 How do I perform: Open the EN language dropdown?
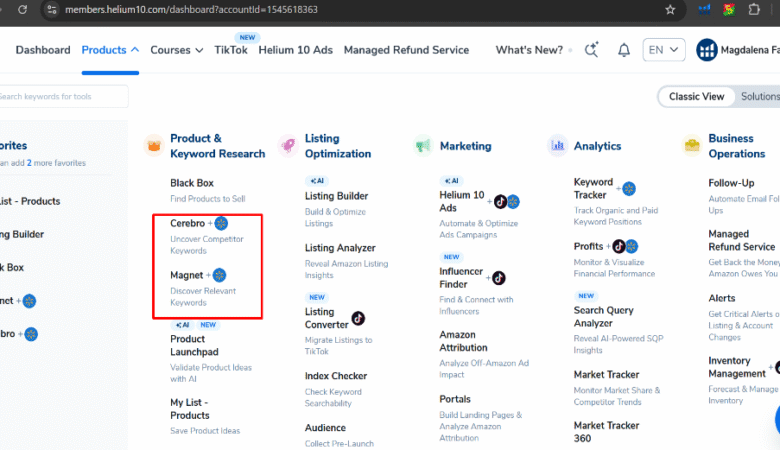pos(664,50)
